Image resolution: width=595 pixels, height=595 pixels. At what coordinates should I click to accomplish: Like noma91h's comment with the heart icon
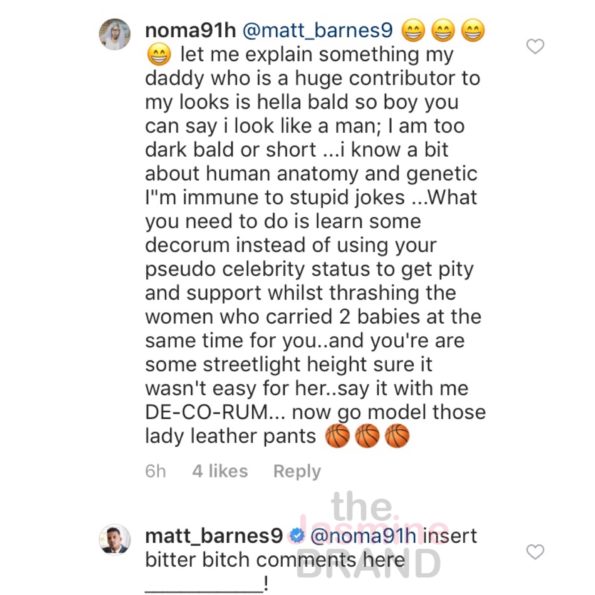(535, 46)
